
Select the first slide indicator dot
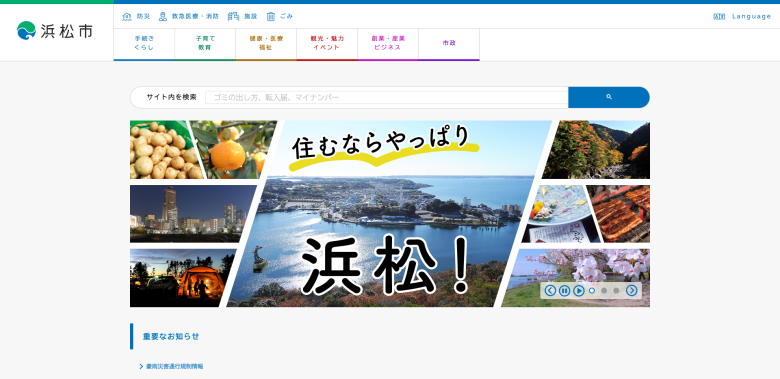(x=592, y=290)
